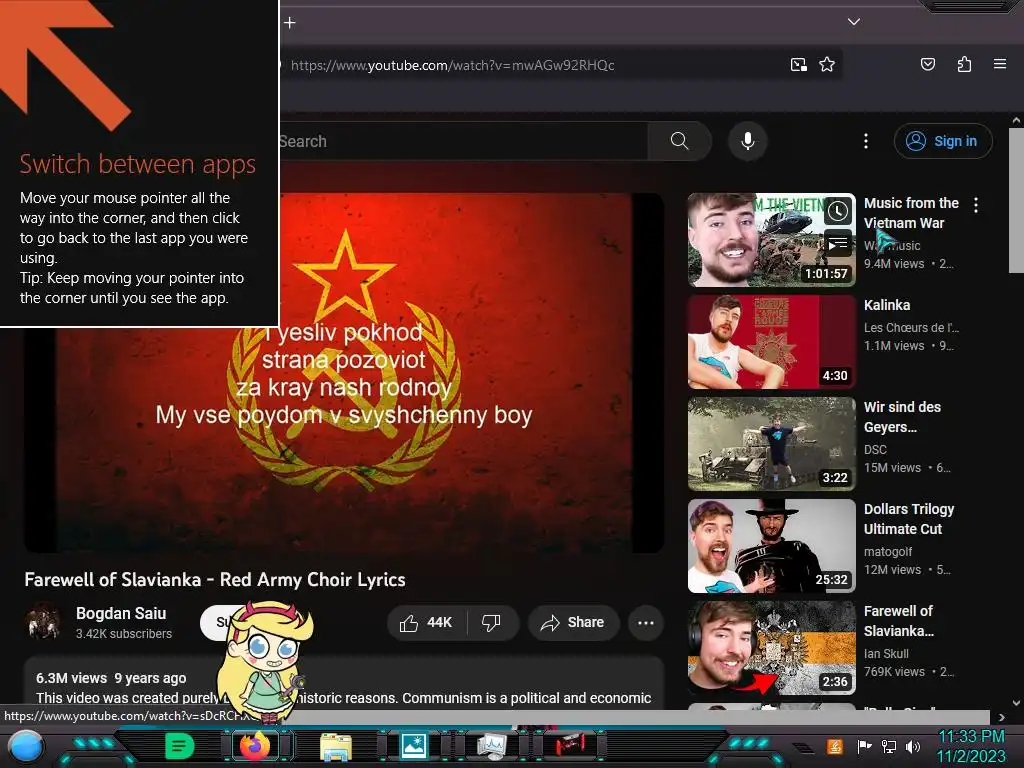Open clock showing 11:33 PM
The width and height of the screenshot is (1024, 768).
coord(971,746)
